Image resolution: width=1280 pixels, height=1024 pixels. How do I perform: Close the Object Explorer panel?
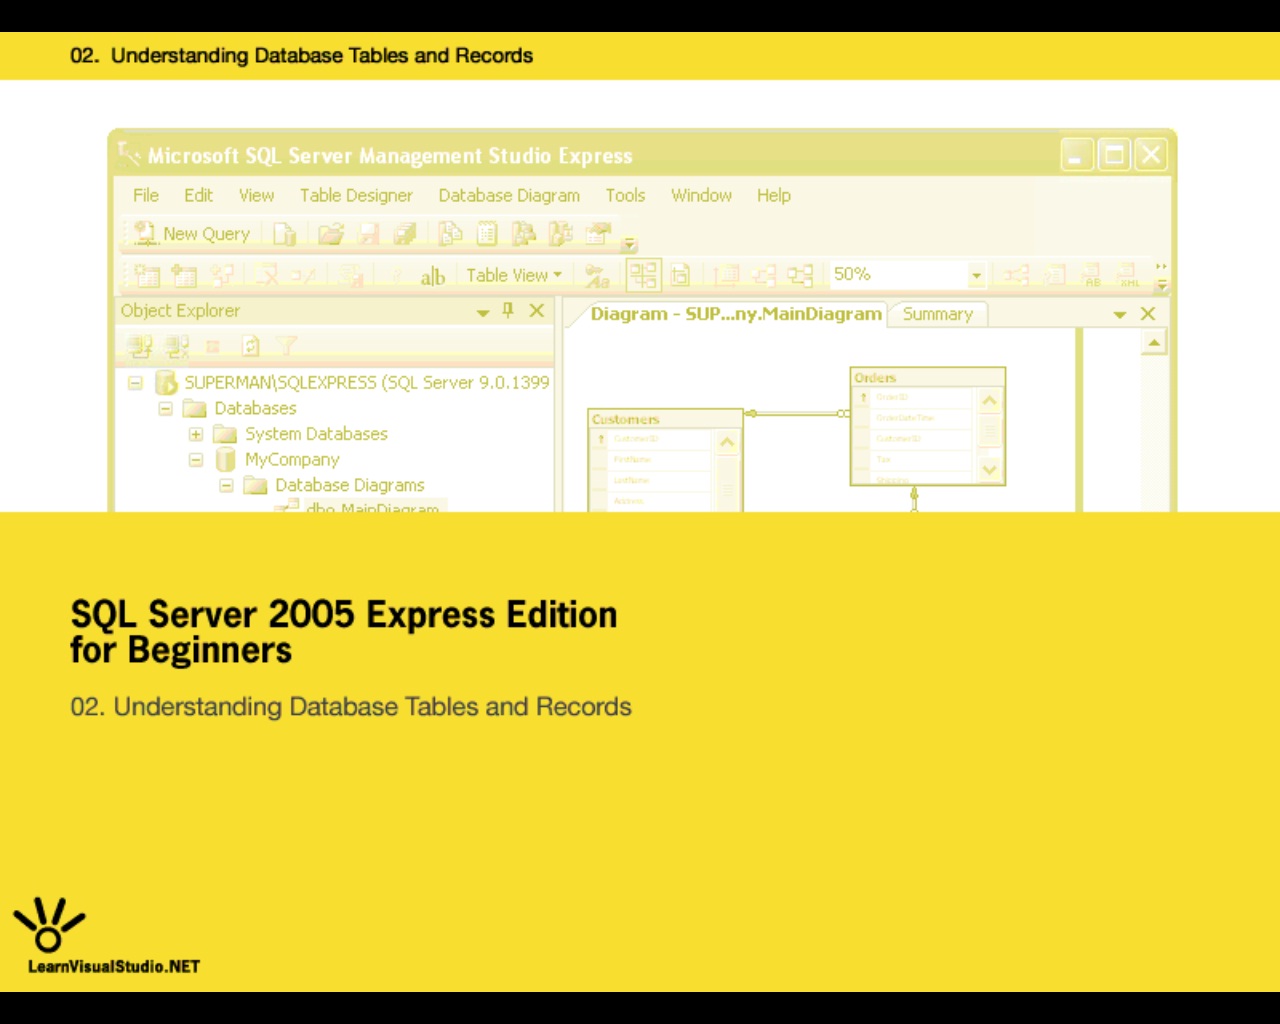click(x=537, y=310)
